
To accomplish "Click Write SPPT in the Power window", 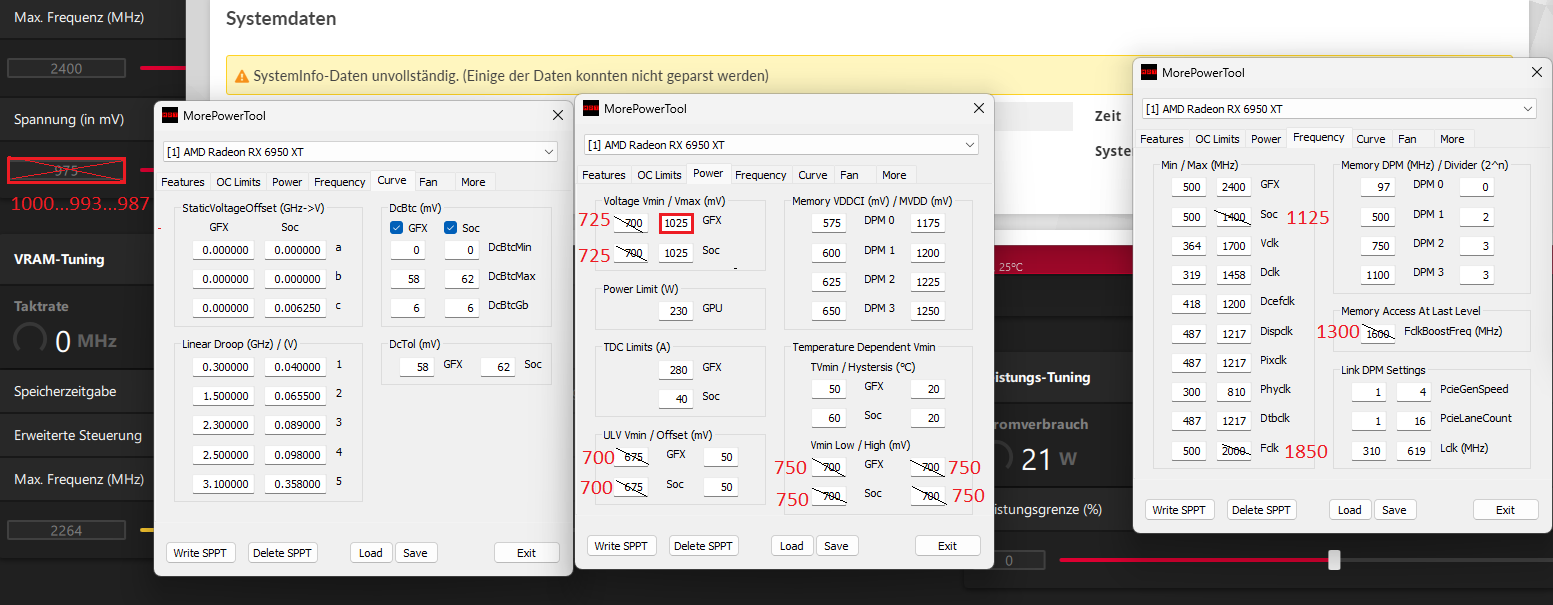I will point(622,546).
